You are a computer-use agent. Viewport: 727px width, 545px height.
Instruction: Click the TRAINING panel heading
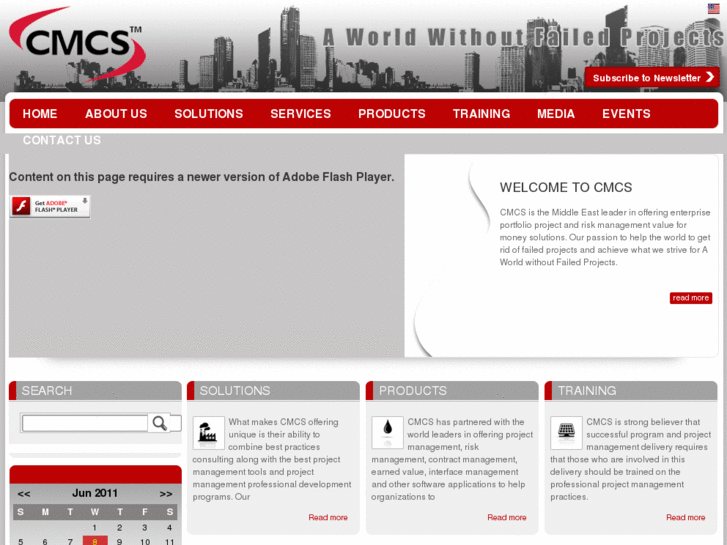(x=587, y=391)
